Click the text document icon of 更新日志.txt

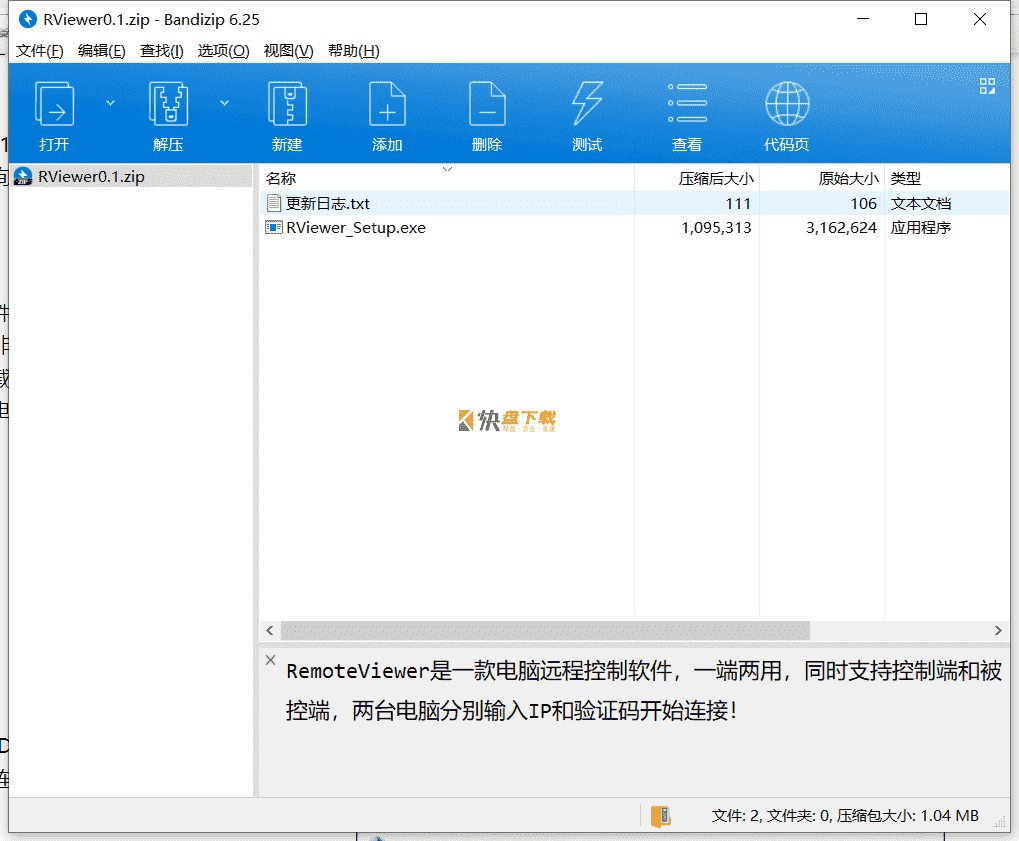274,203
